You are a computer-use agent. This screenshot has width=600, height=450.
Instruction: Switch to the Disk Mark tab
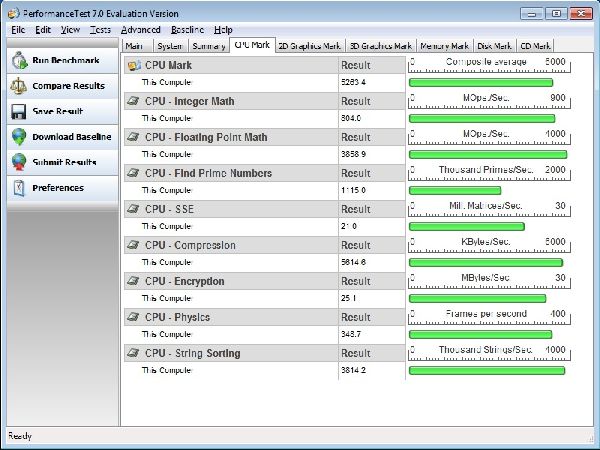[x=494, y=45]
